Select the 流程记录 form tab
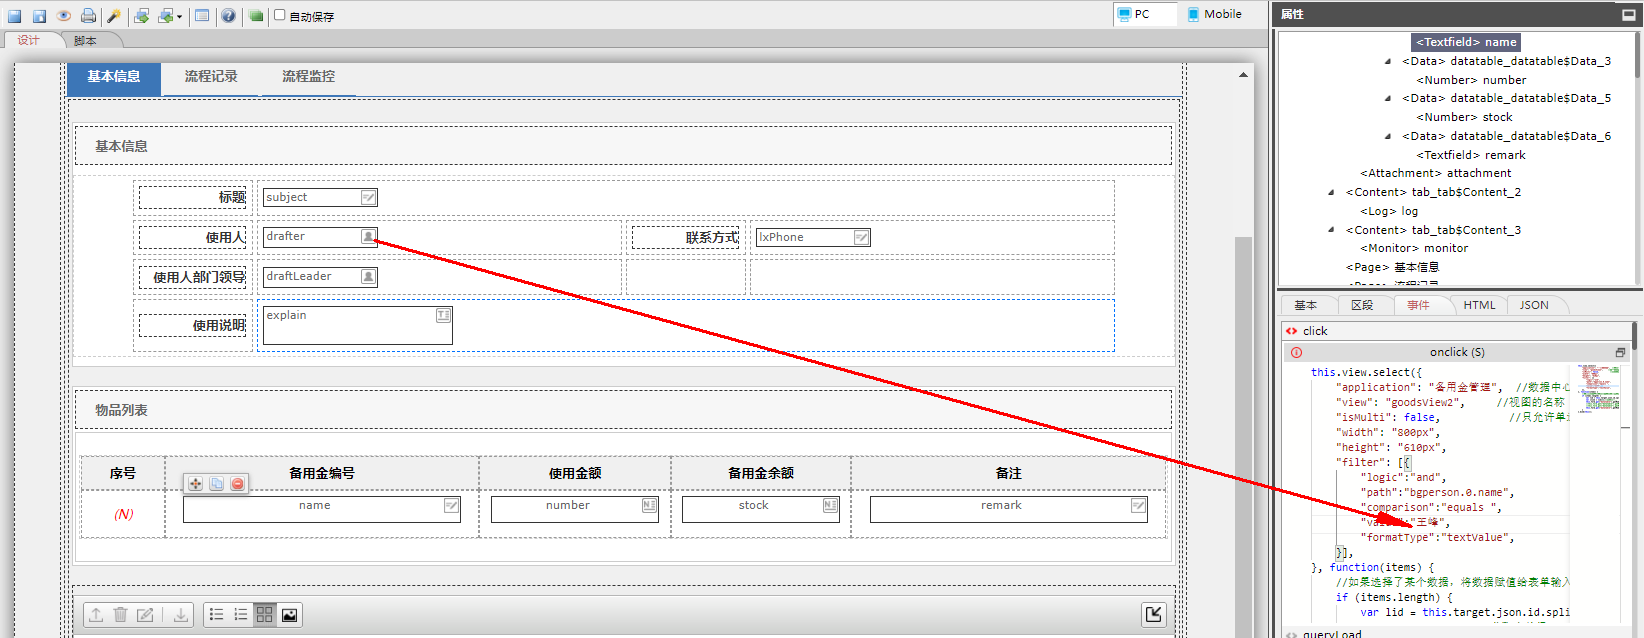The width and height of the screenshot is (1644, 638). click(x=211, y=77)
